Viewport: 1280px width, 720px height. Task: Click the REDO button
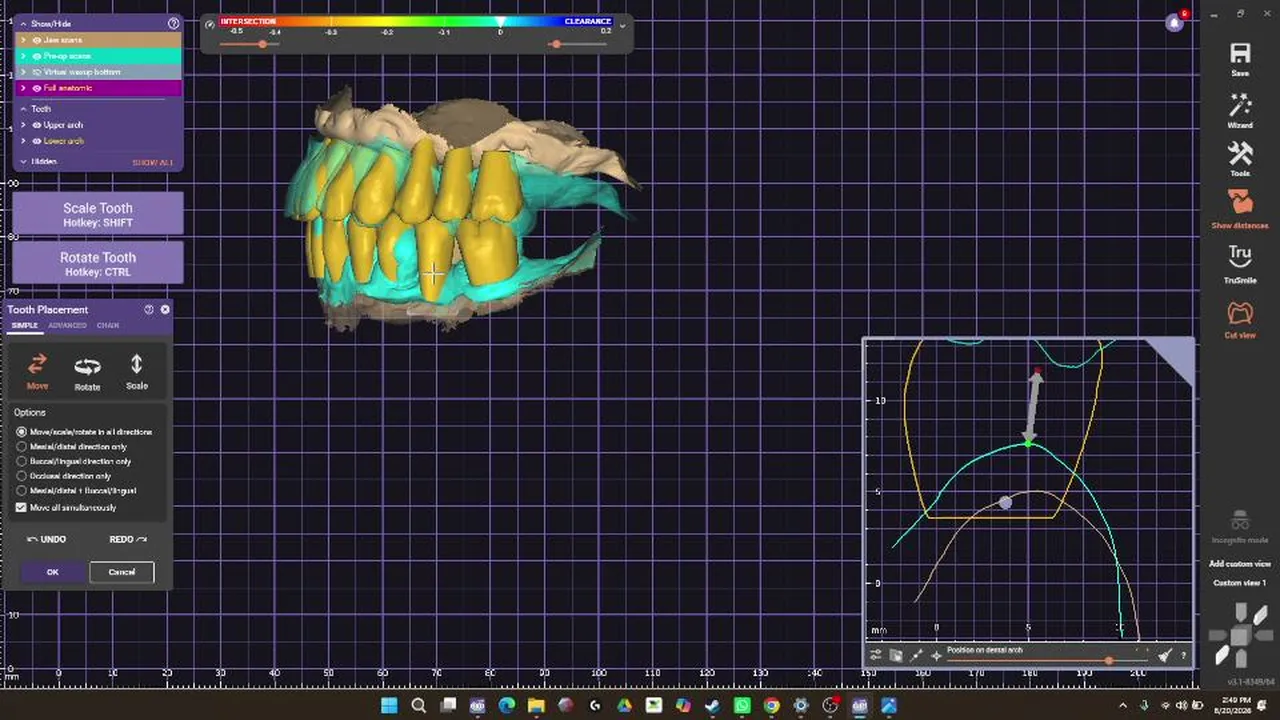[128, 539]
